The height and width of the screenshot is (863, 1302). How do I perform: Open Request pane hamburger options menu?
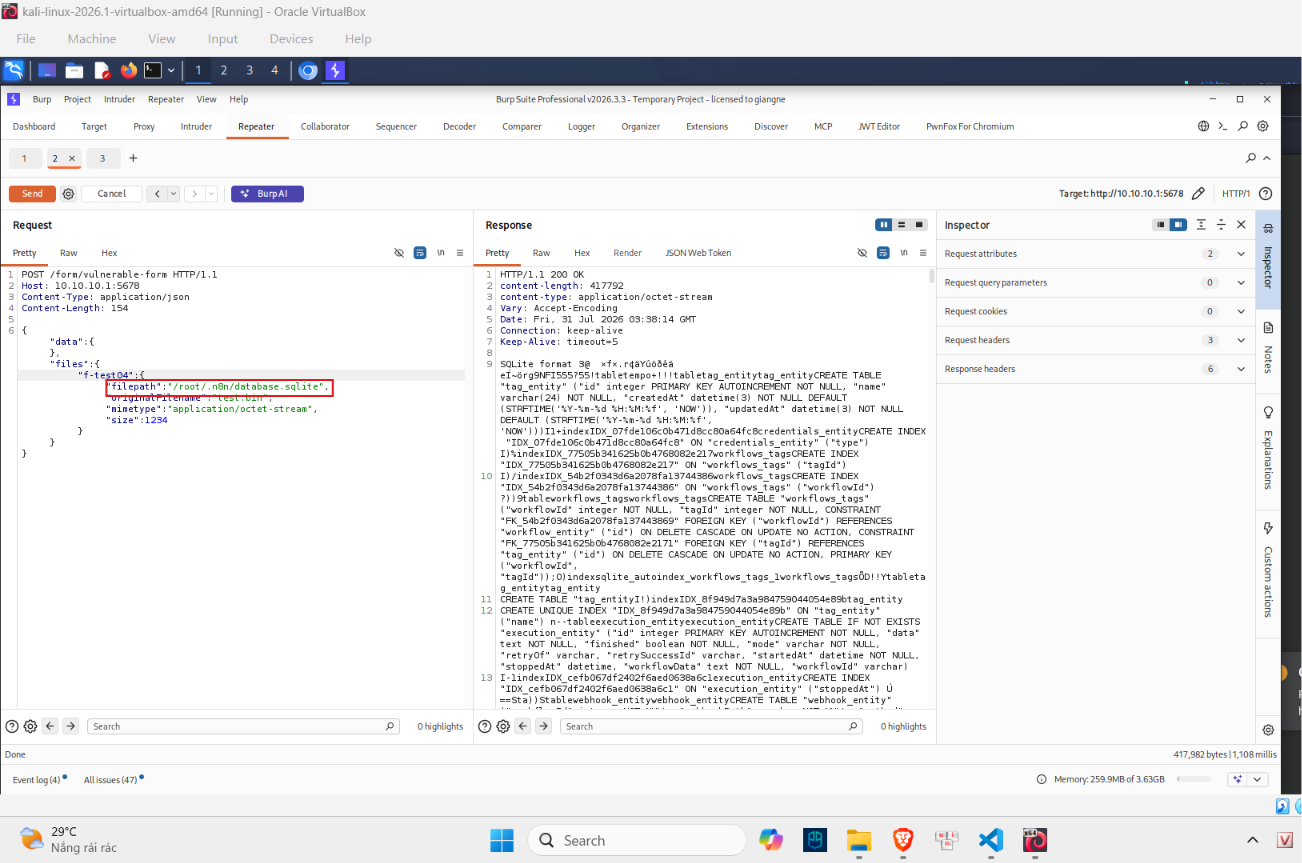[x=460, y=253]
